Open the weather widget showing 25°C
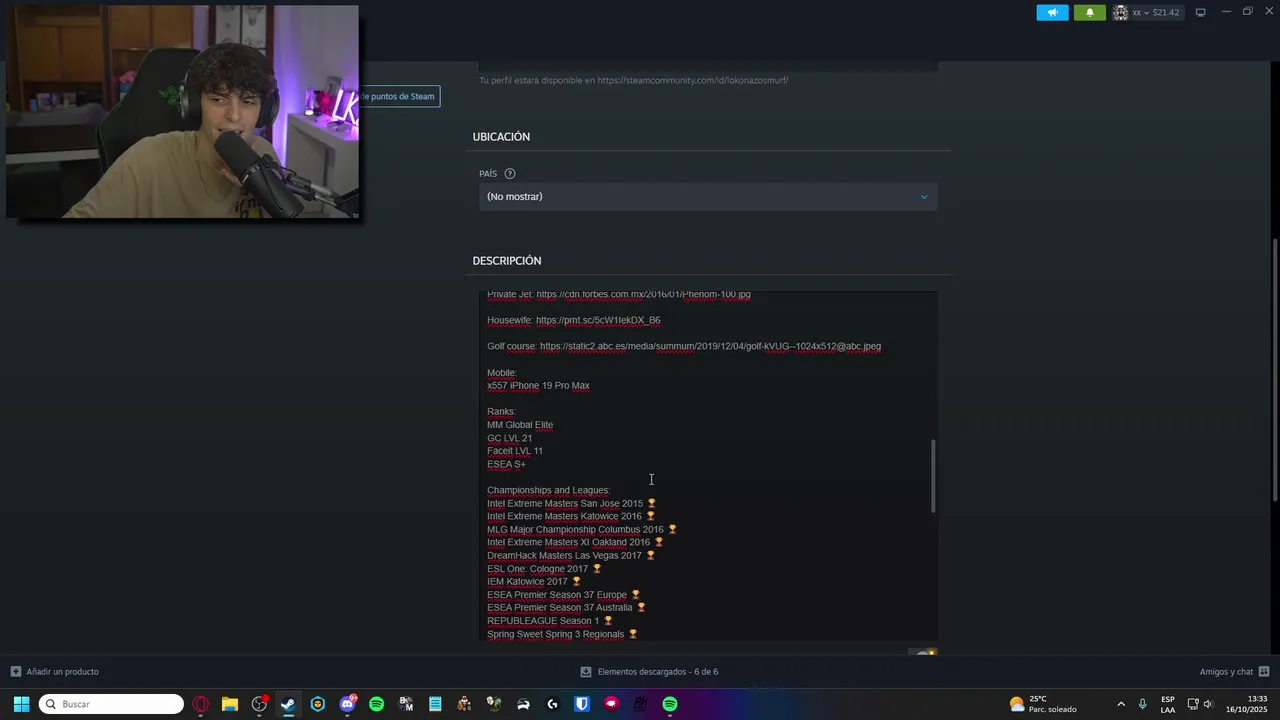Viewport: 1280px width, 720px height. pos(1043,704)
